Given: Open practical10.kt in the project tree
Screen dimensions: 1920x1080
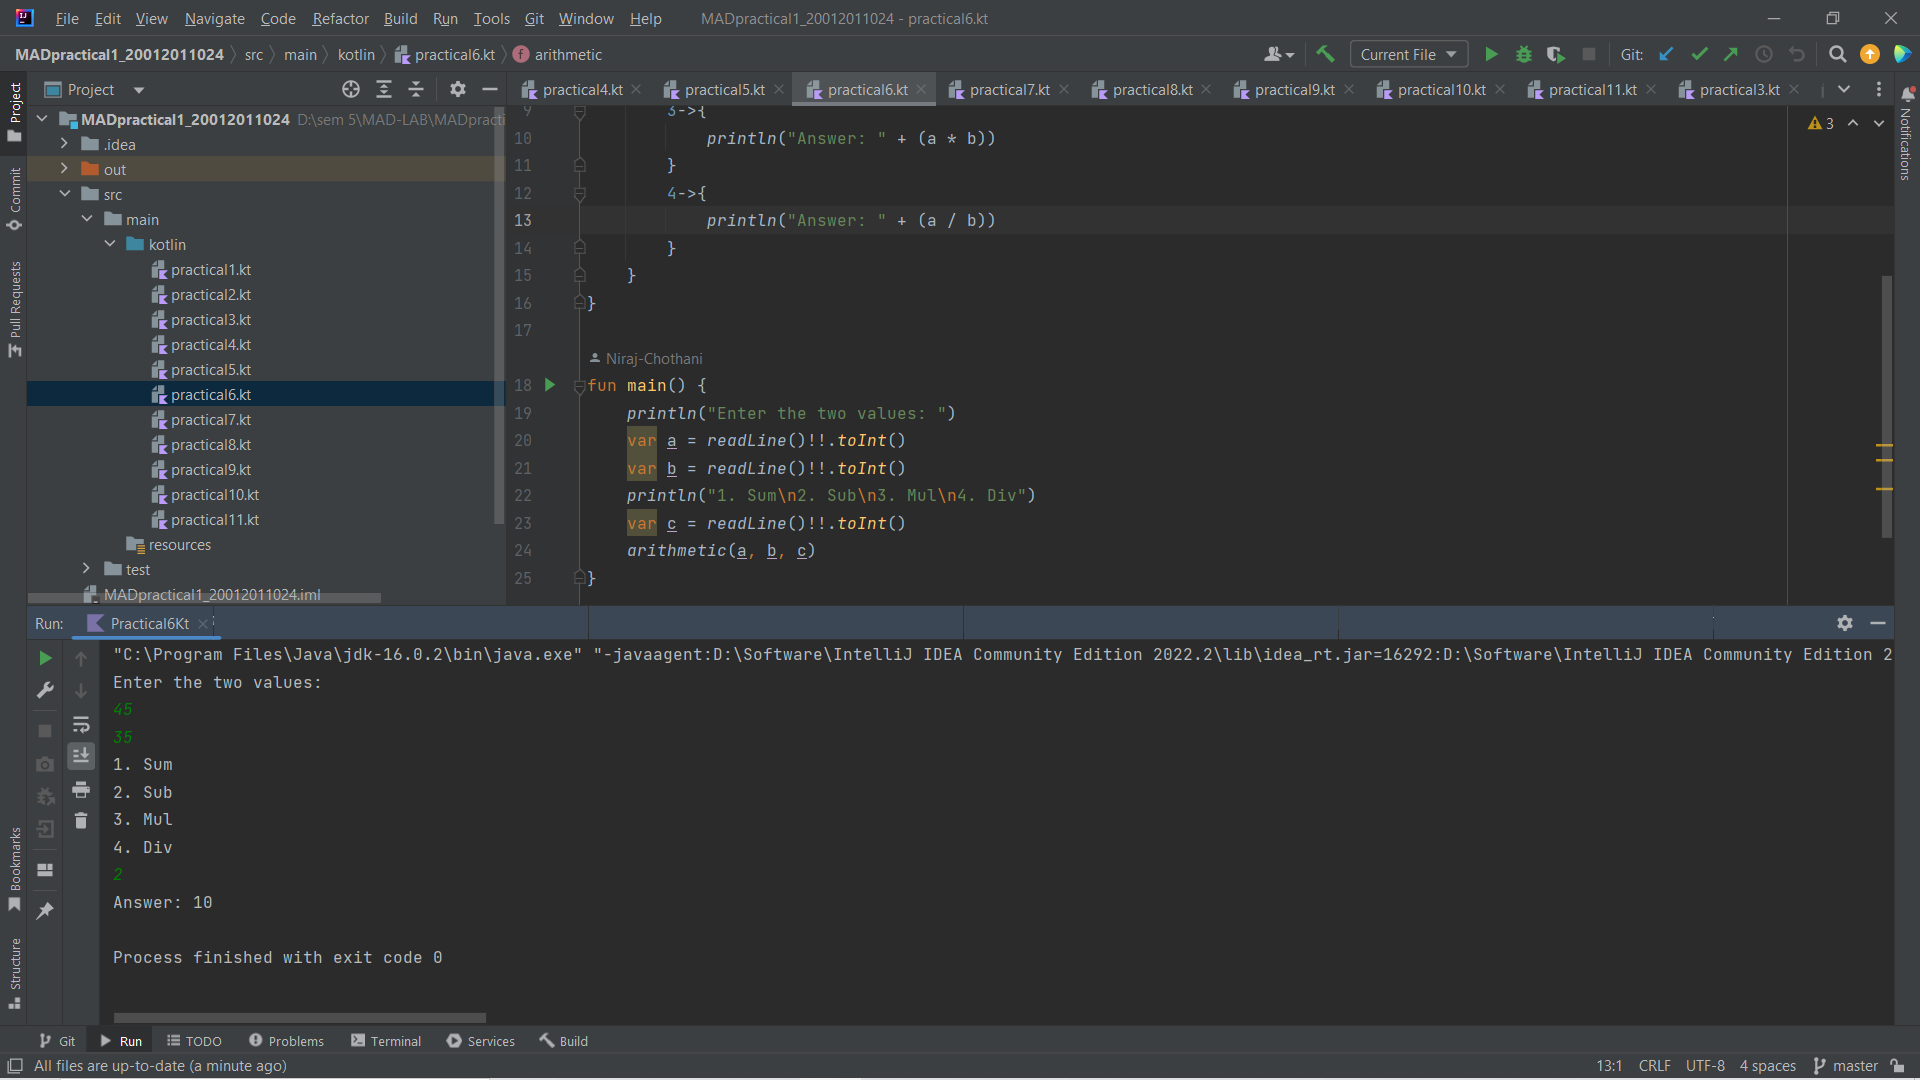Looking at the screenshot, I should click(x=214, y=495).
